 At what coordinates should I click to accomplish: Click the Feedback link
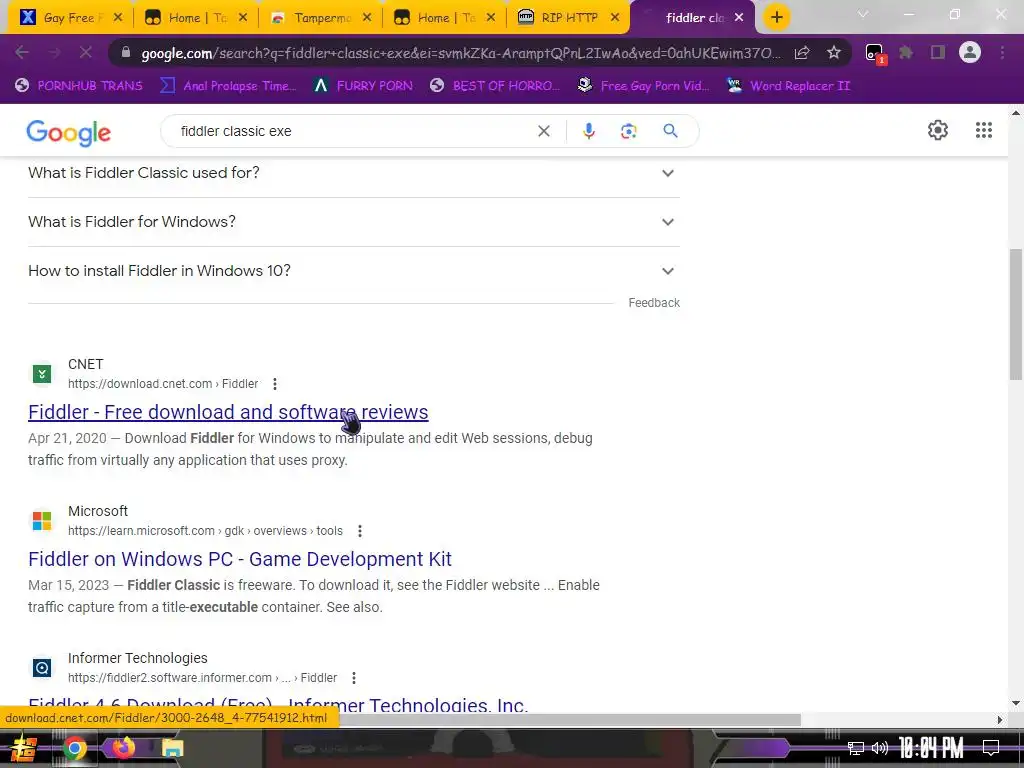tap(654, 303)
